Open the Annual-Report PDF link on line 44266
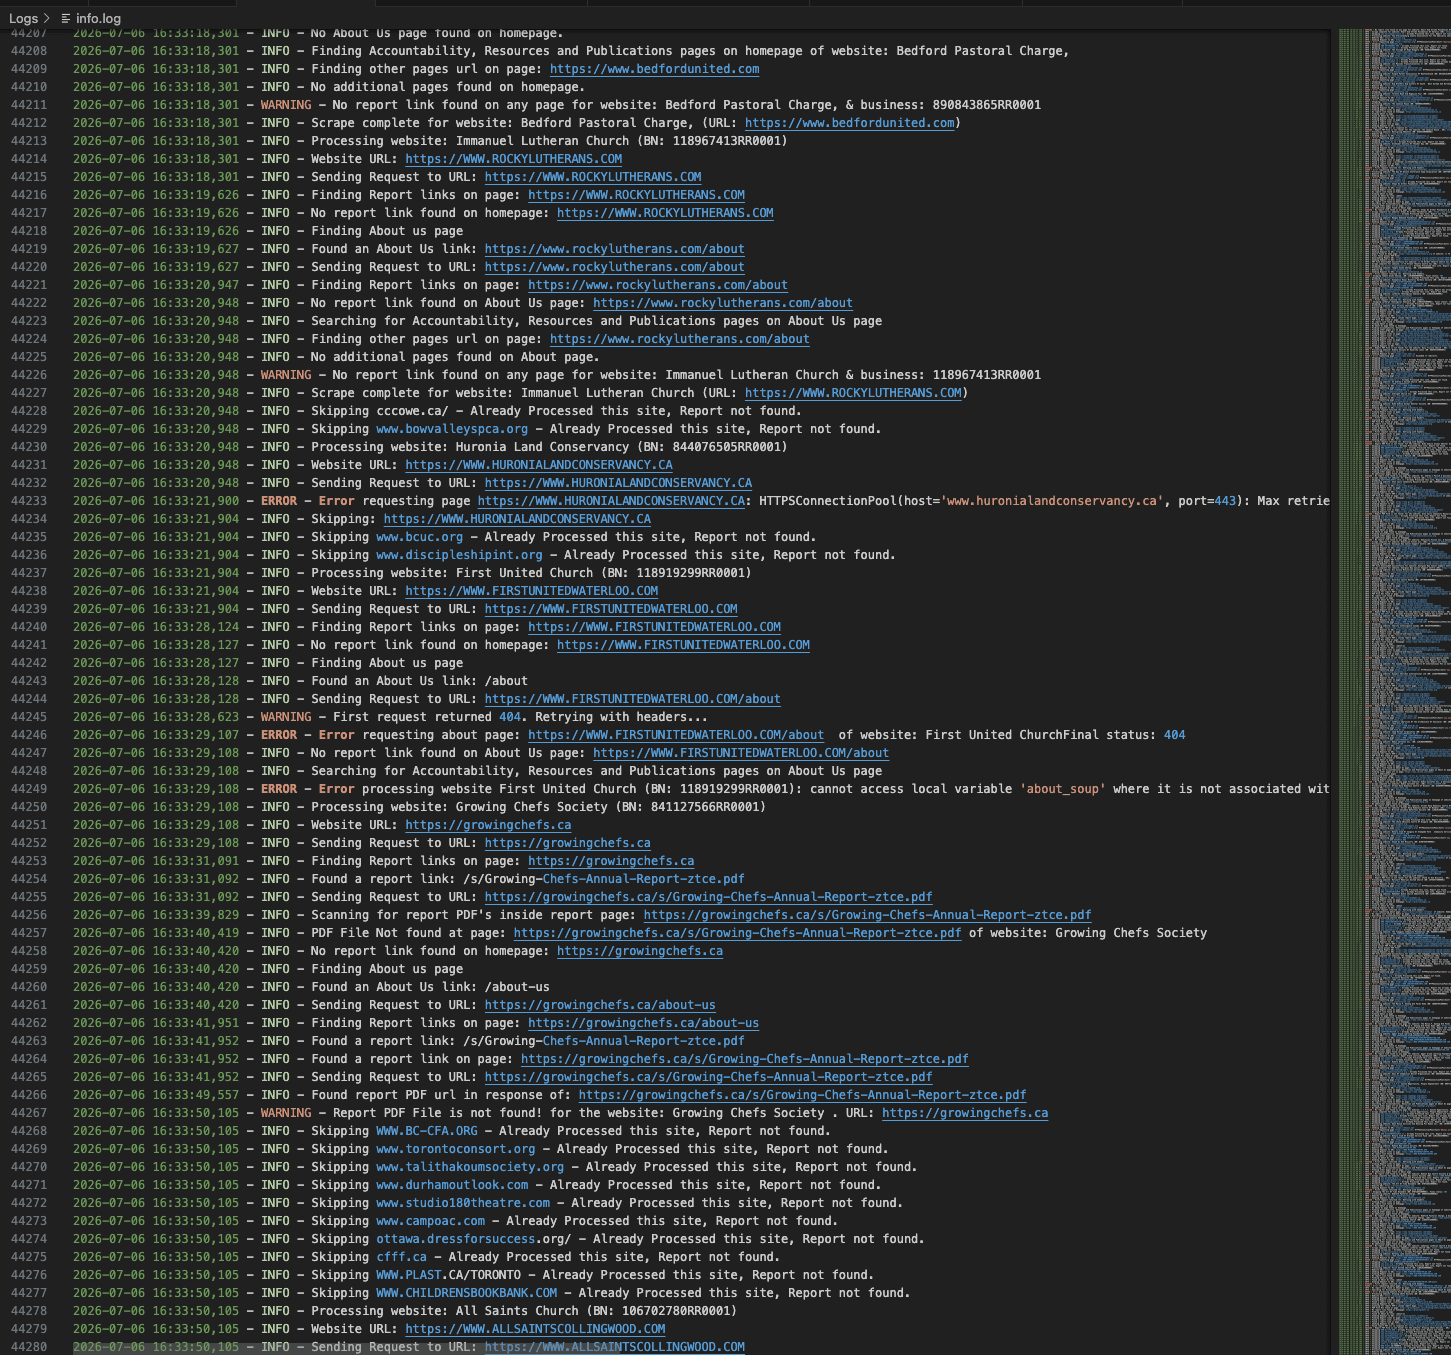 [x=802, y=1095]
